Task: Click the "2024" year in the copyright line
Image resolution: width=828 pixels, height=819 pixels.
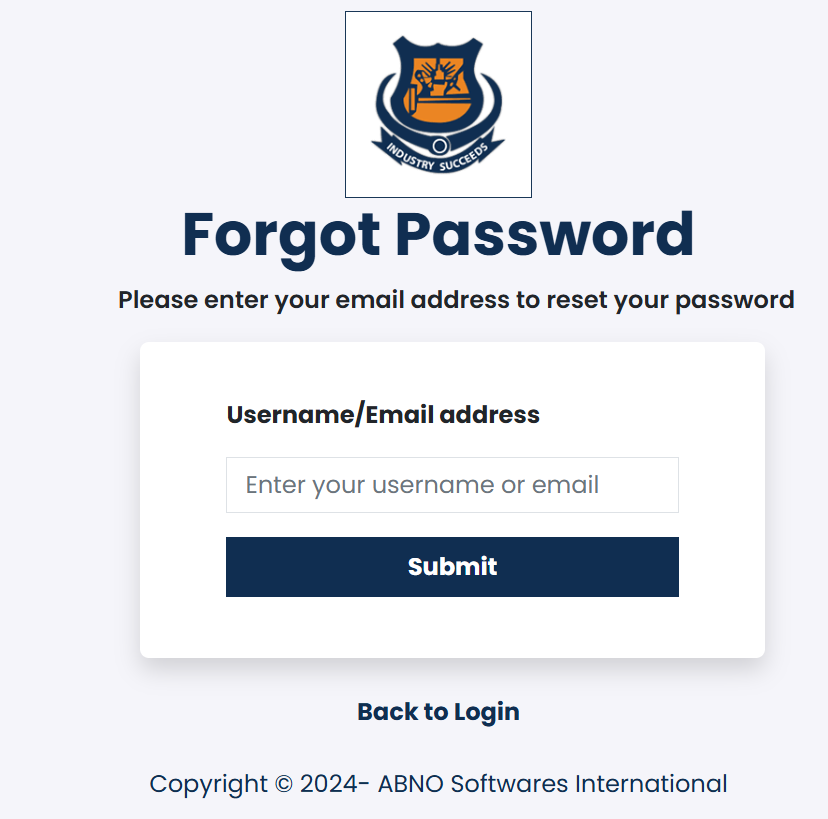Action: pyautogui.click(x=329, y=784)
